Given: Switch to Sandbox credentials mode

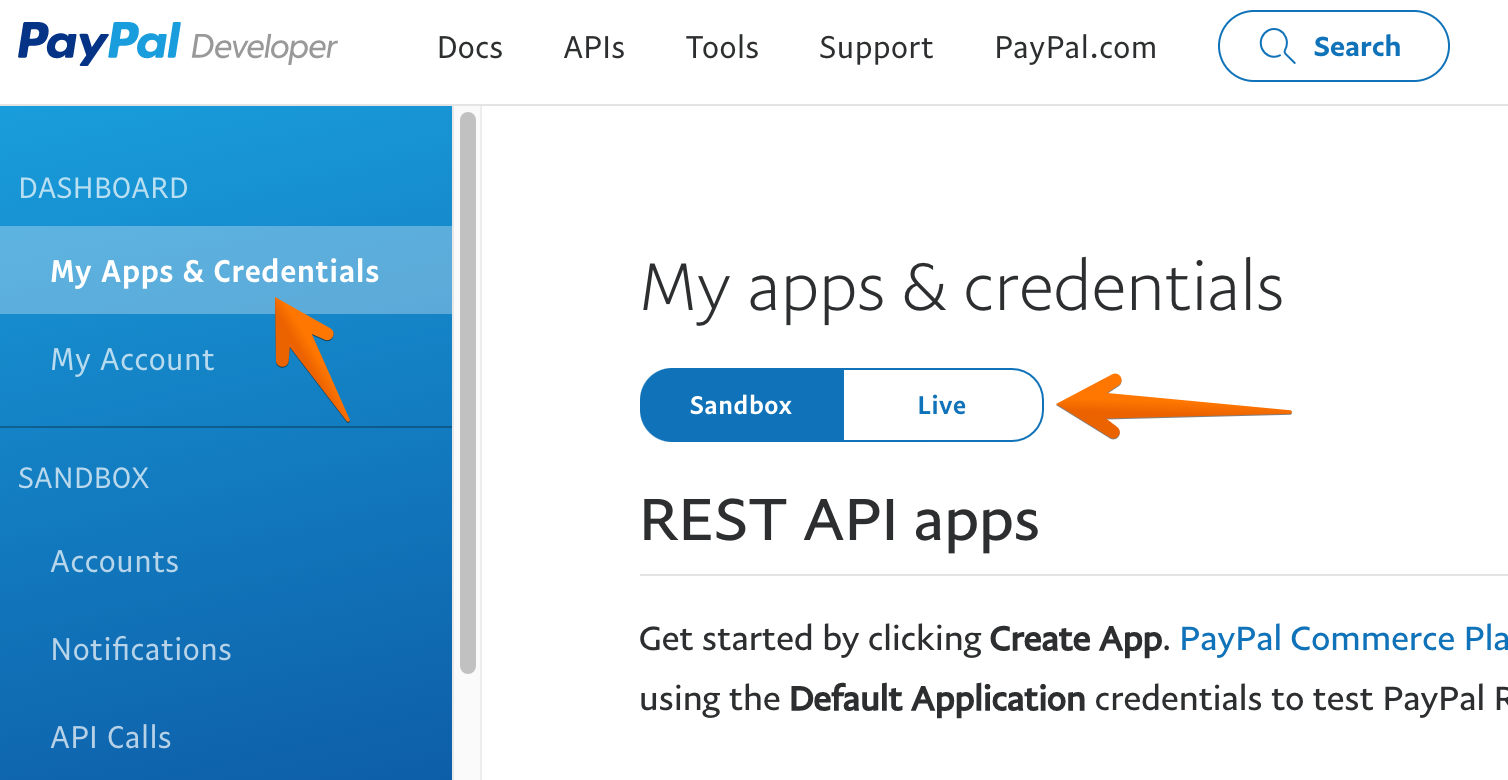Looking at the screenshot, I should (x=741, y=405).
